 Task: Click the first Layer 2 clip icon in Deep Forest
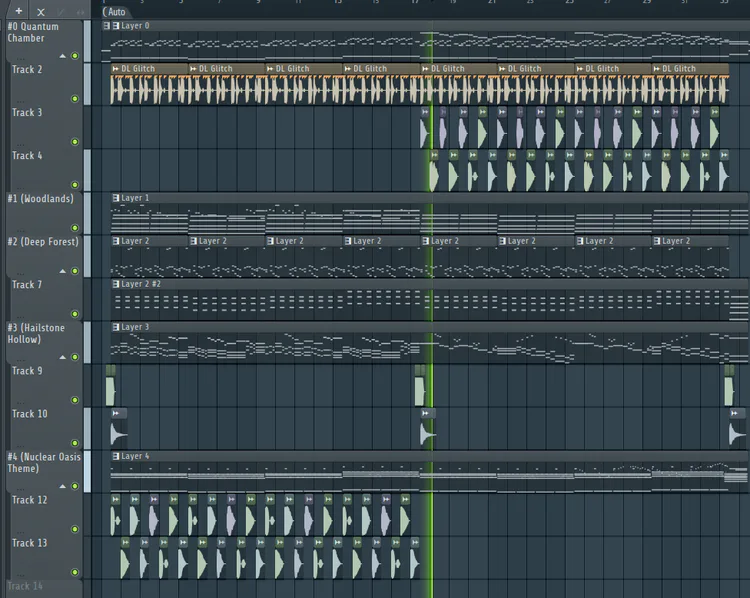coord(116,241)
